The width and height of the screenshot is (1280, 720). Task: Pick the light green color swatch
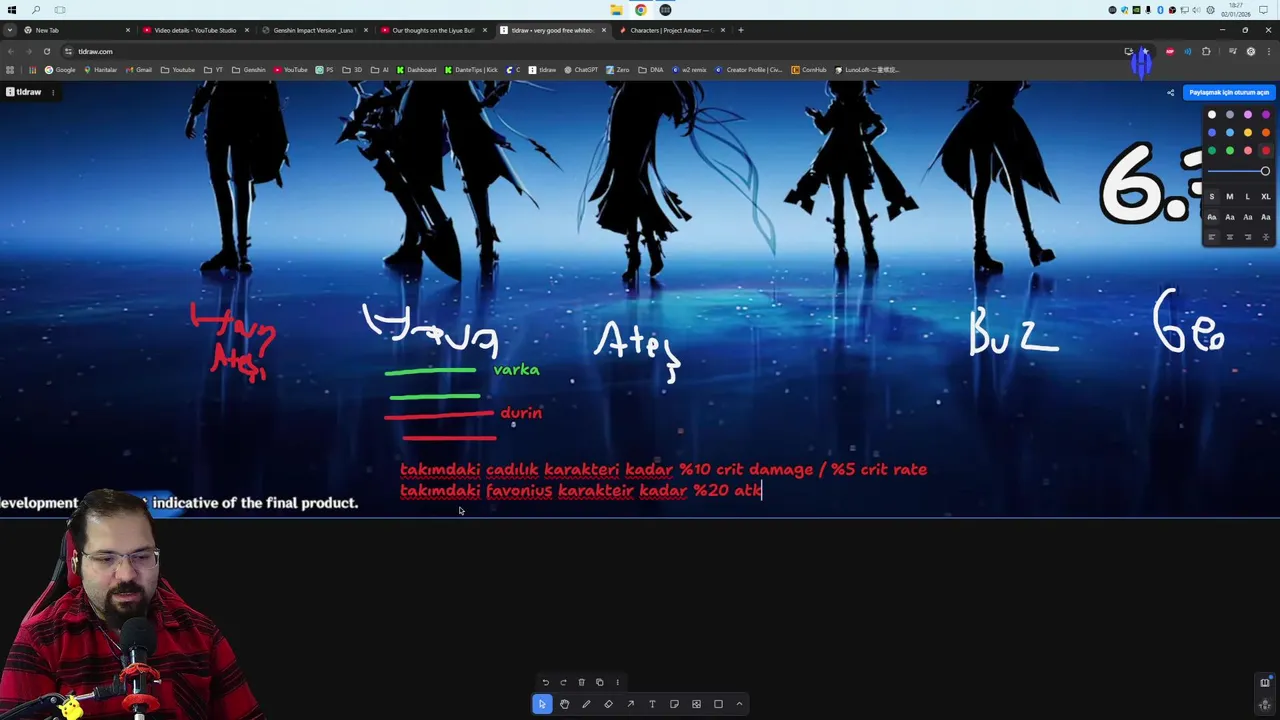pos(1230,151)
